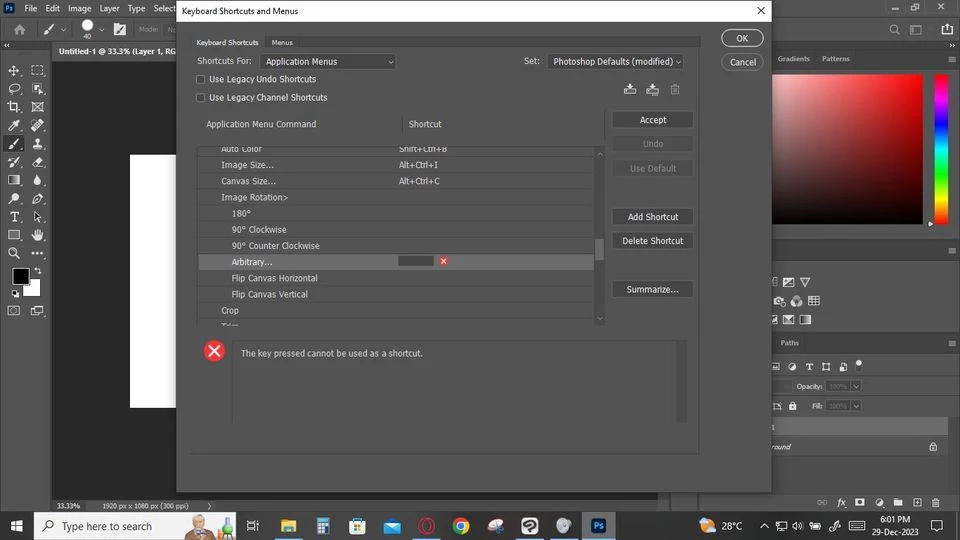
Task: Open the Patterns panel tab
Action: click(836, 59)
